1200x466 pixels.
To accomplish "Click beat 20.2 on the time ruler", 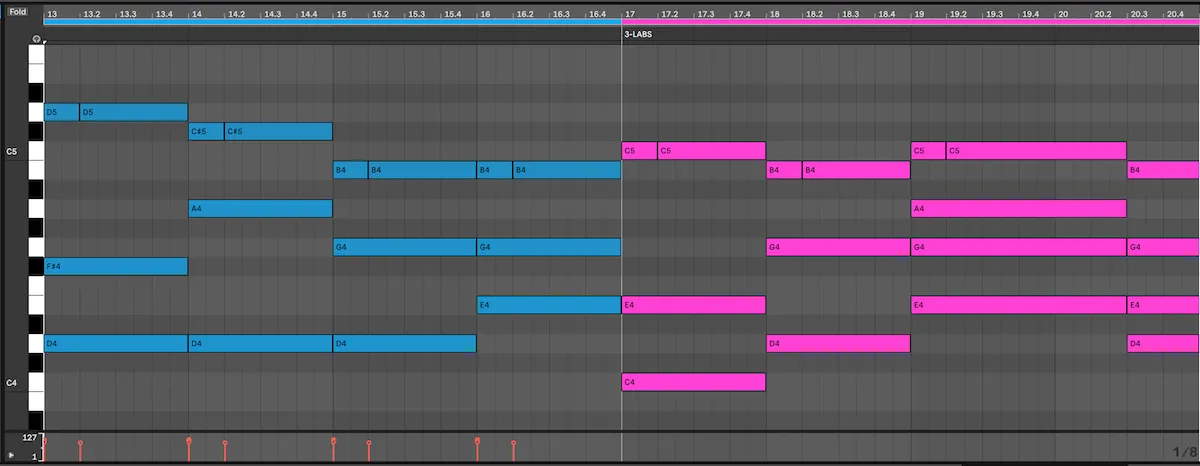I will (1102, 15).
